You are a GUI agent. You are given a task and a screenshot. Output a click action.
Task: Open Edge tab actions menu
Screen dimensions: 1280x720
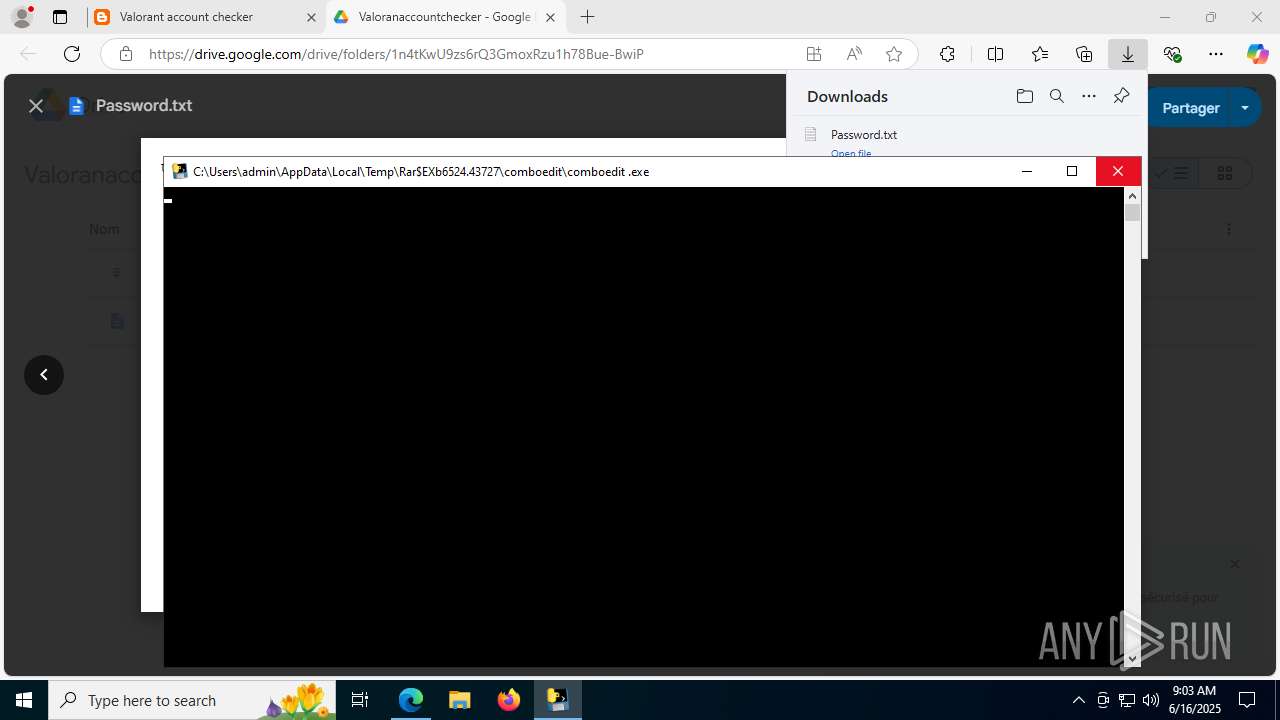[x=60, y=17]
